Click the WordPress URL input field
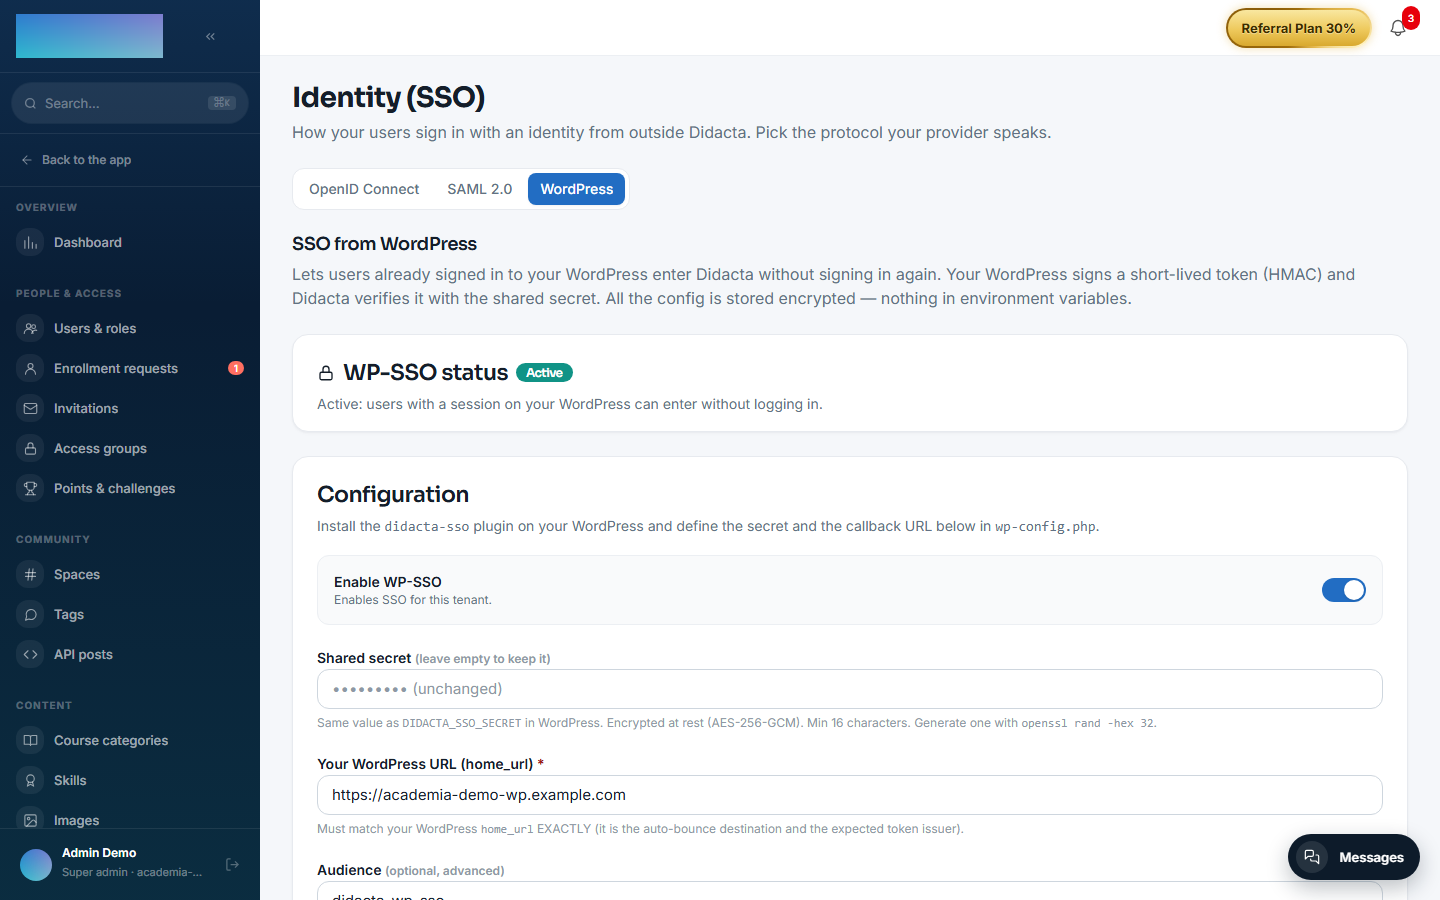The width and height of the screenshot is (1440, 900). click(850, 795)
